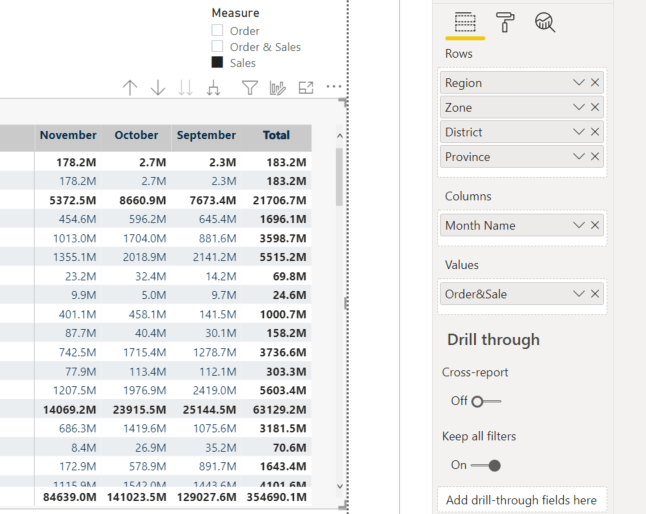
Task: Remove Region field with X icon
Action: click(595, 82)
